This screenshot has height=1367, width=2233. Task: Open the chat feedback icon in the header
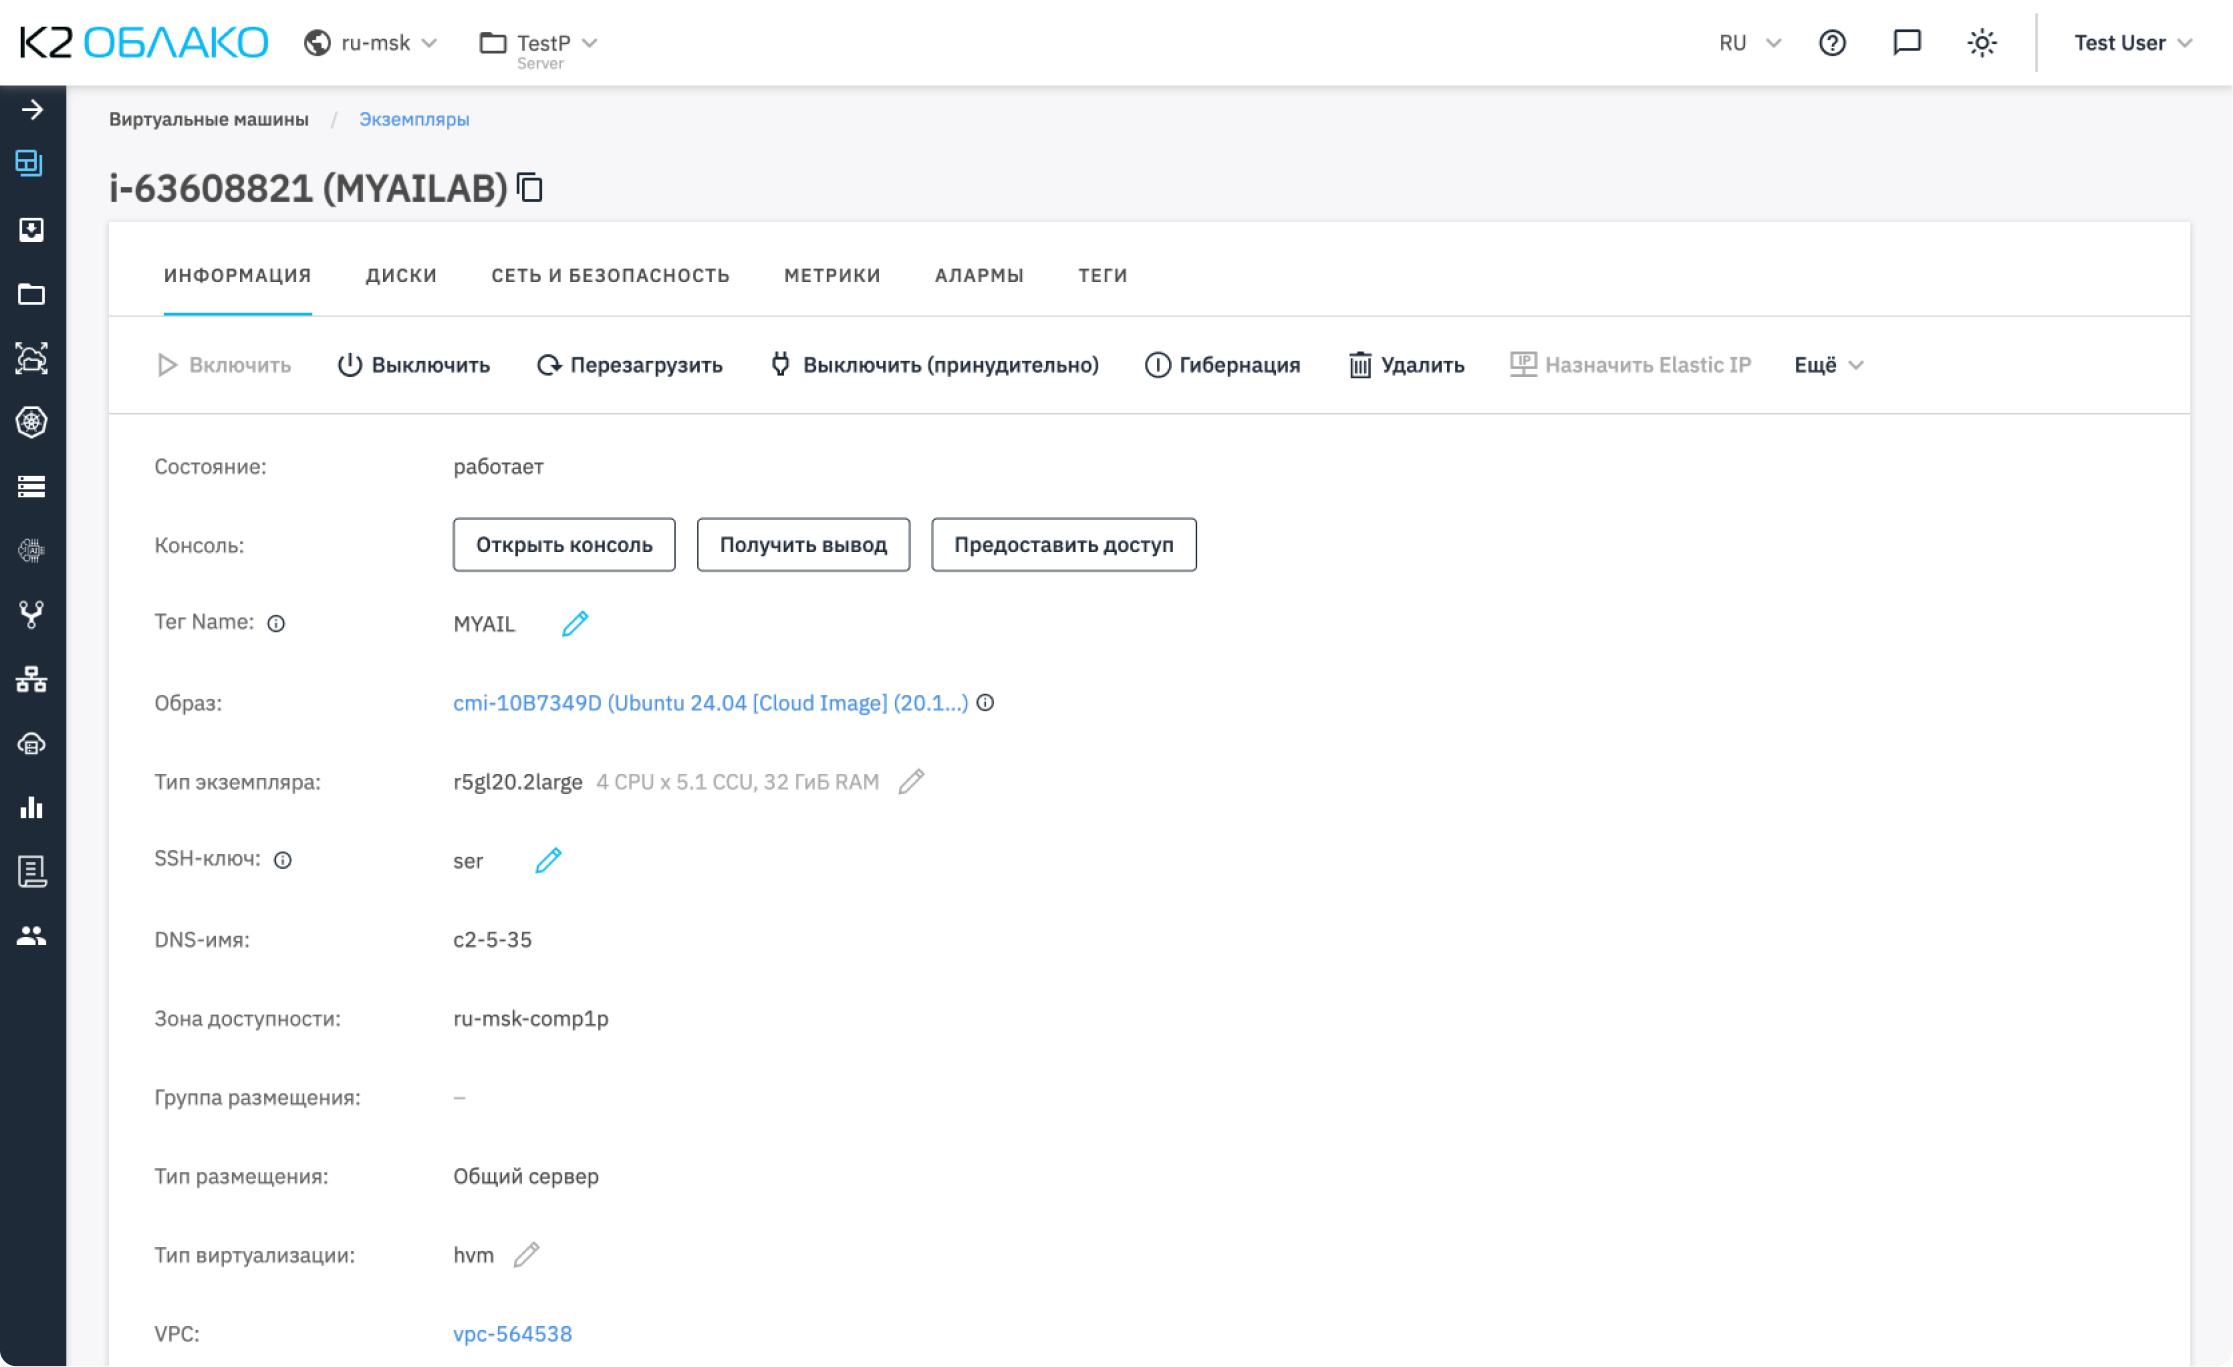[1907, 43]
